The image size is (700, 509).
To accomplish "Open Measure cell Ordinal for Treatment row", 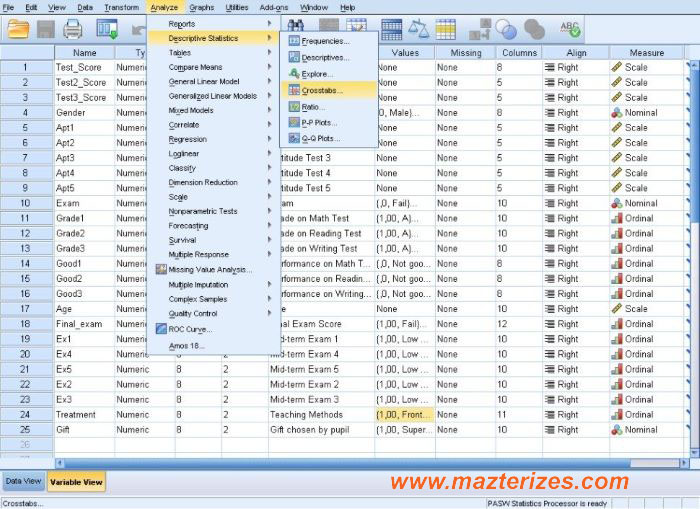I will tap(647, 414).
